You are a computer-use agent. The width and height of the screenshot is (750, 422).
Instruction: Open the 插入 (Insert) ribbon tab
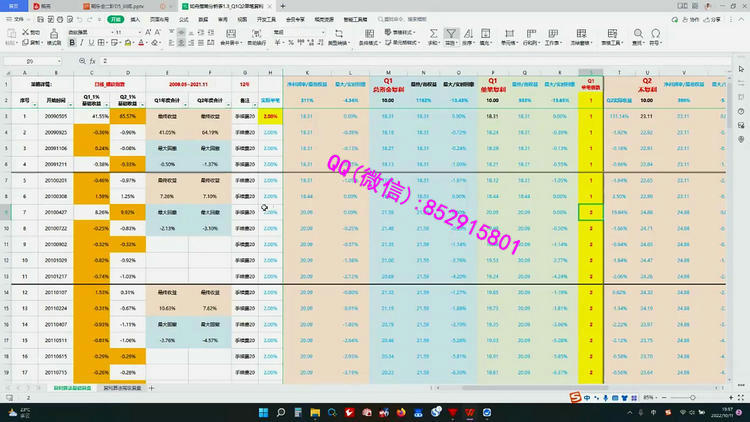[x=137, y=19]
